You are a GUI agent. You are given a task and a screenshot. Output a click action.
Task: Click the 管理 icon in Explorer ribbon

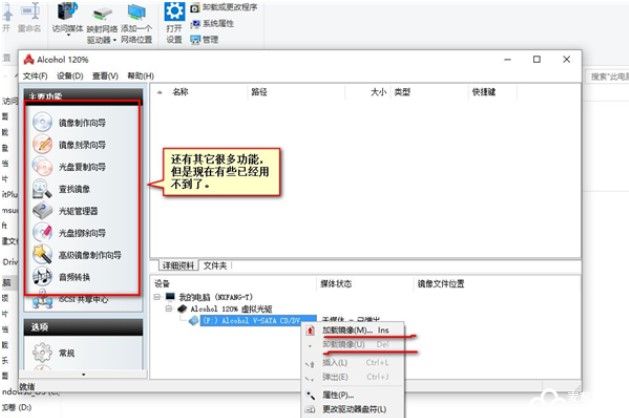click(x=195, y=39)
